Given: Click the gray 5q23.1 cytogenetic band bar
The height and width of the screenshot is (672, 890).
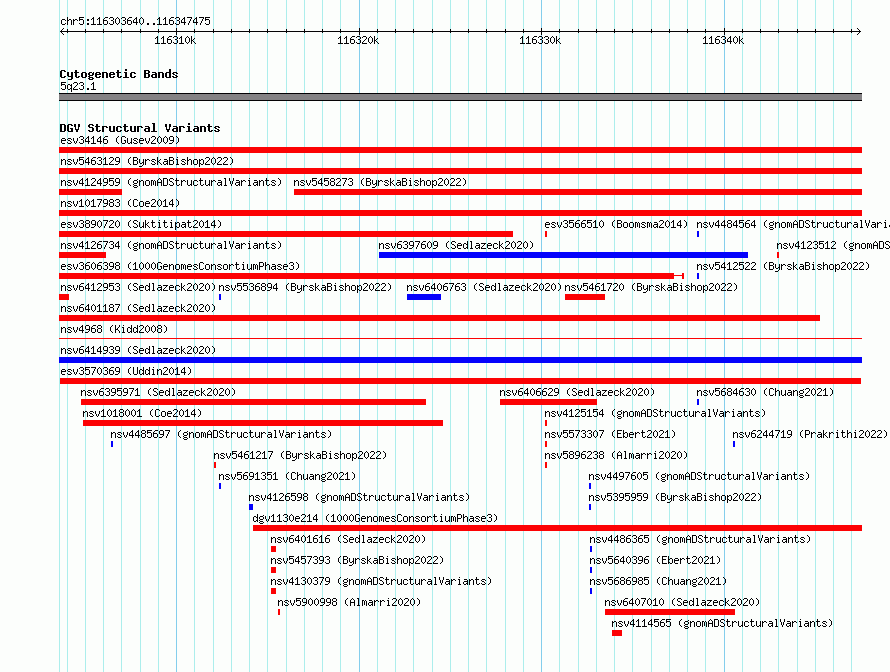Looking at the screenshot, I should click(x=460, y=97).
